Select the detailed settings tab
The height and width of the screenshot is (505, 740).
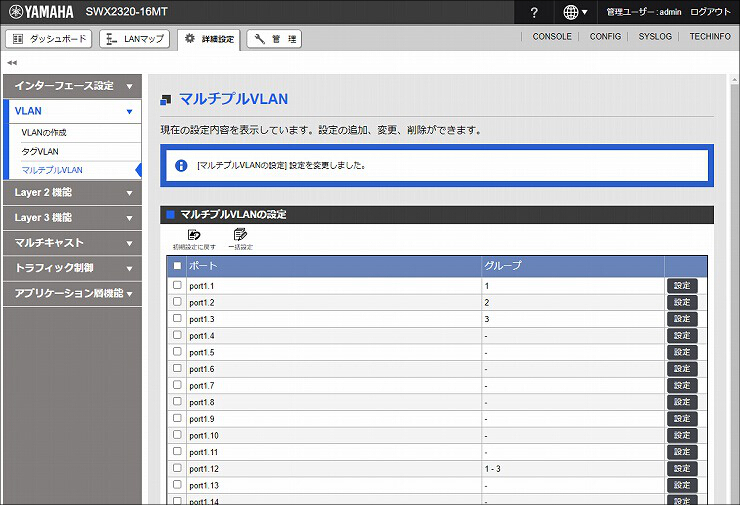(209, 39)
